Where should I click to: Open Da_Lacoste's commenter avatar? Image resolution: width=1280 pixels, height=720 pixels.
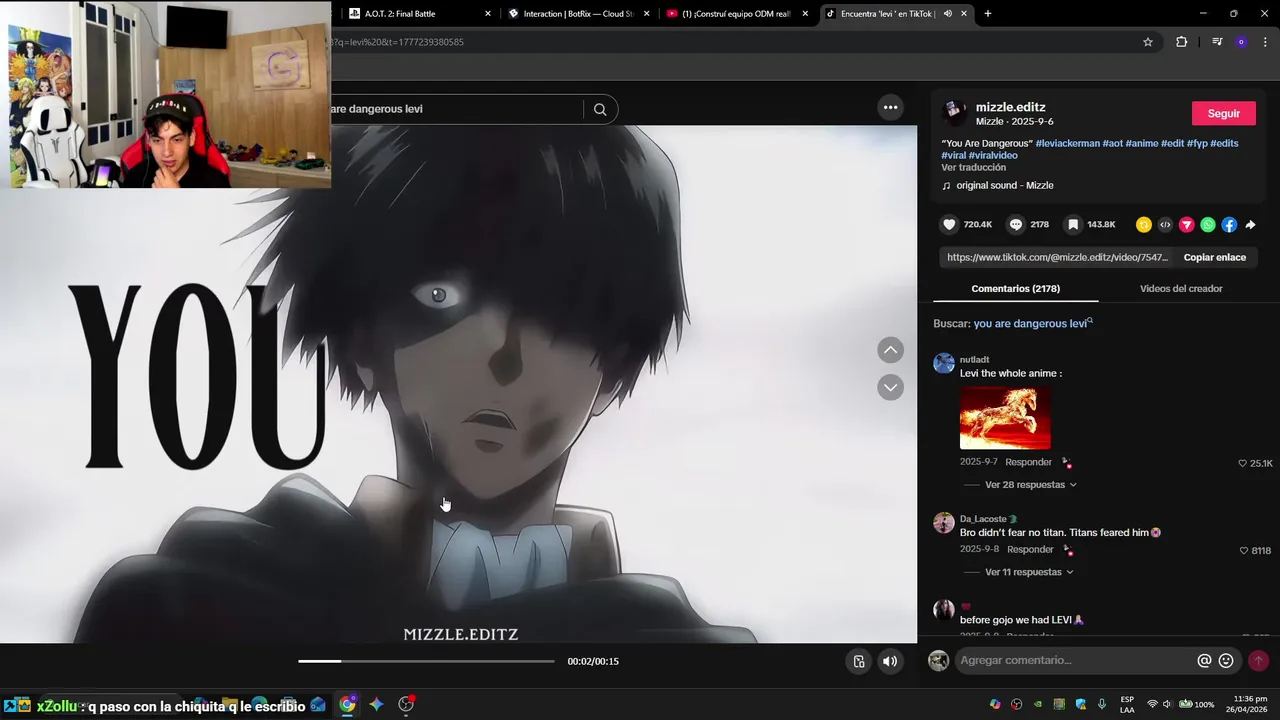[944, 523]
